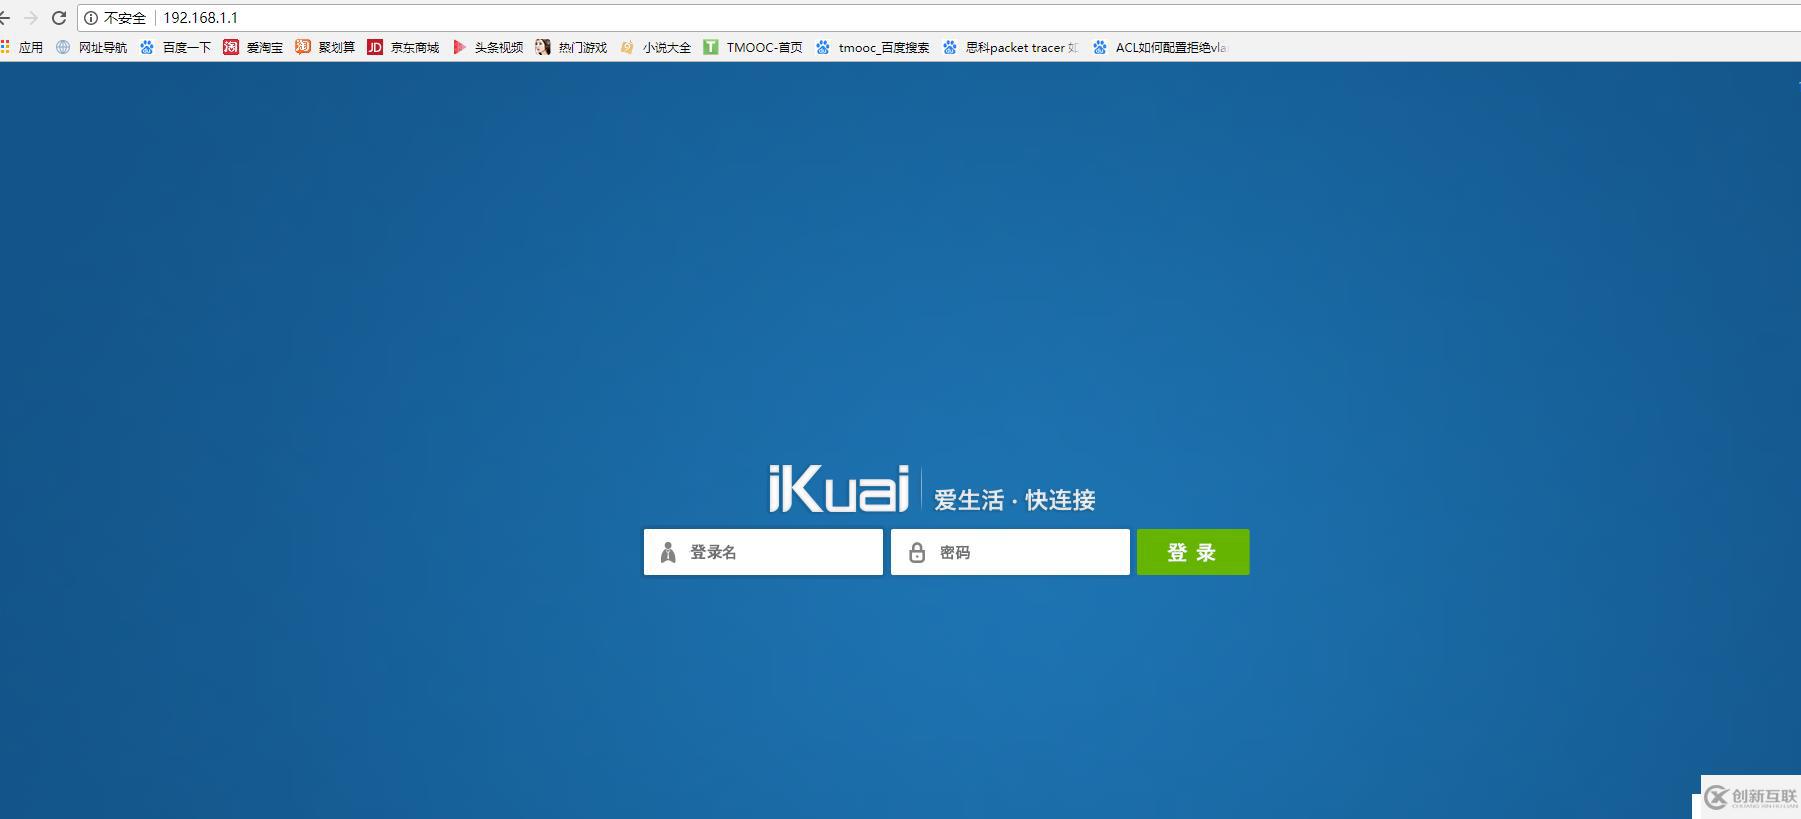Click the green 登录 login button

pos(1193,552)
